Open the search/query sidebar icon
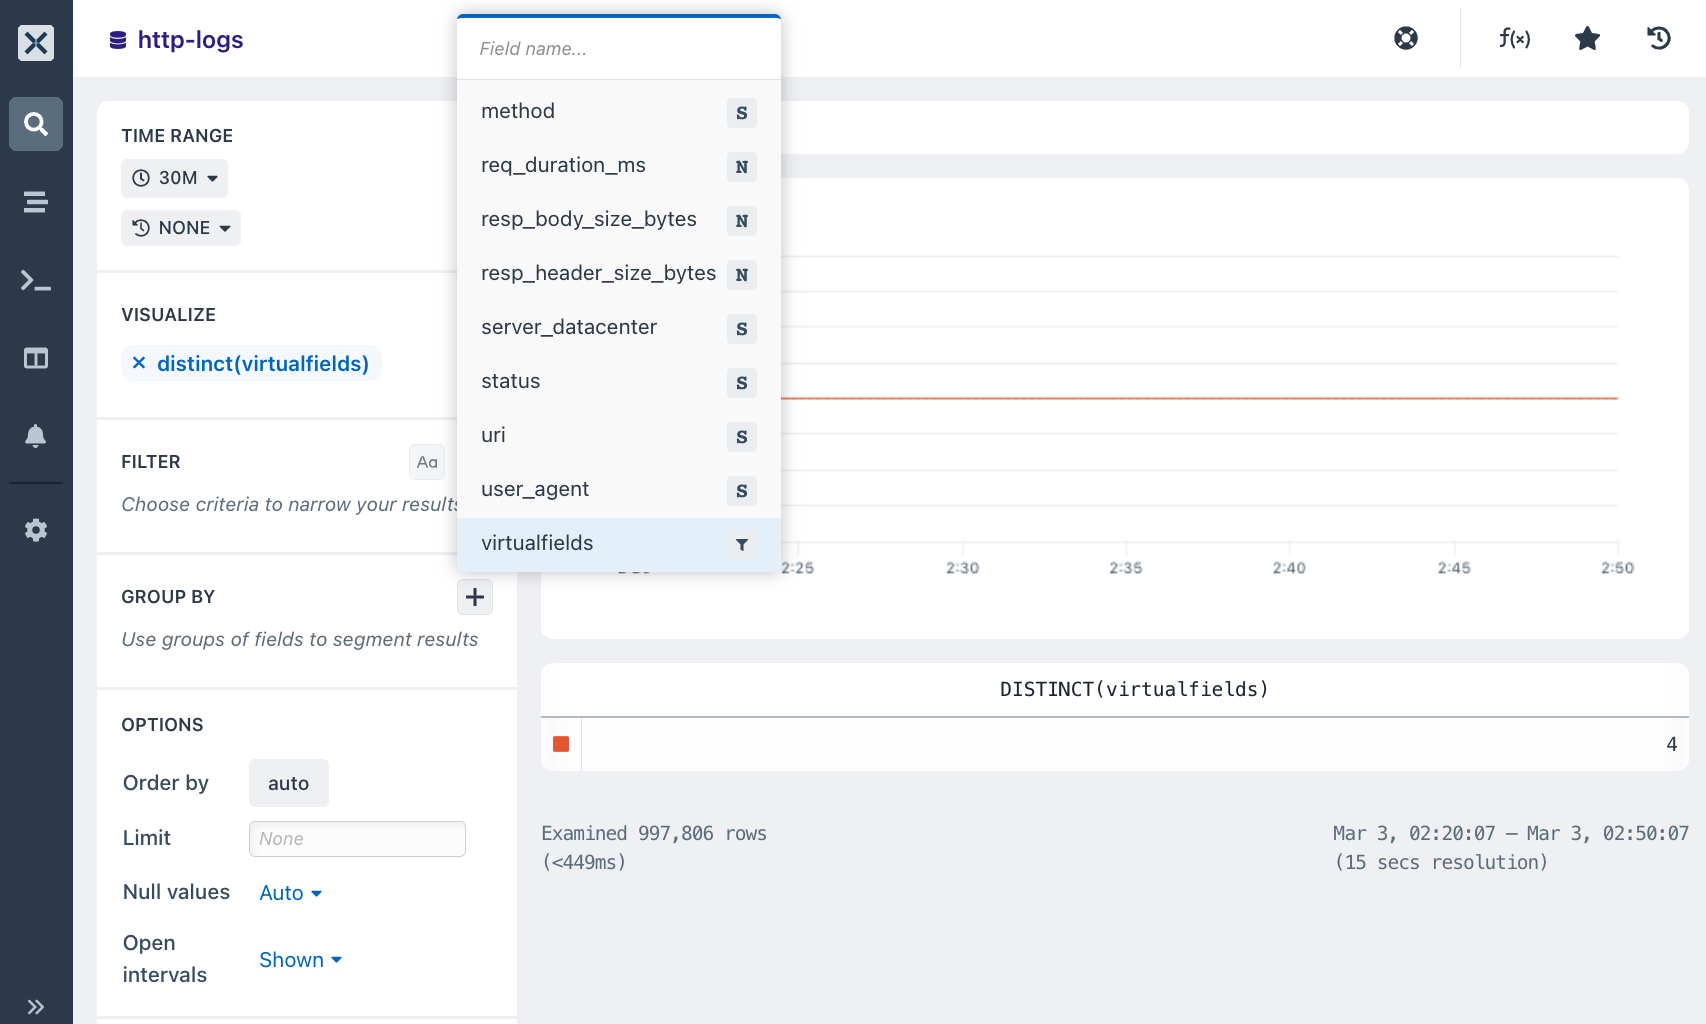Screen dimensions: 1706x1024 [x=36, y=124]
